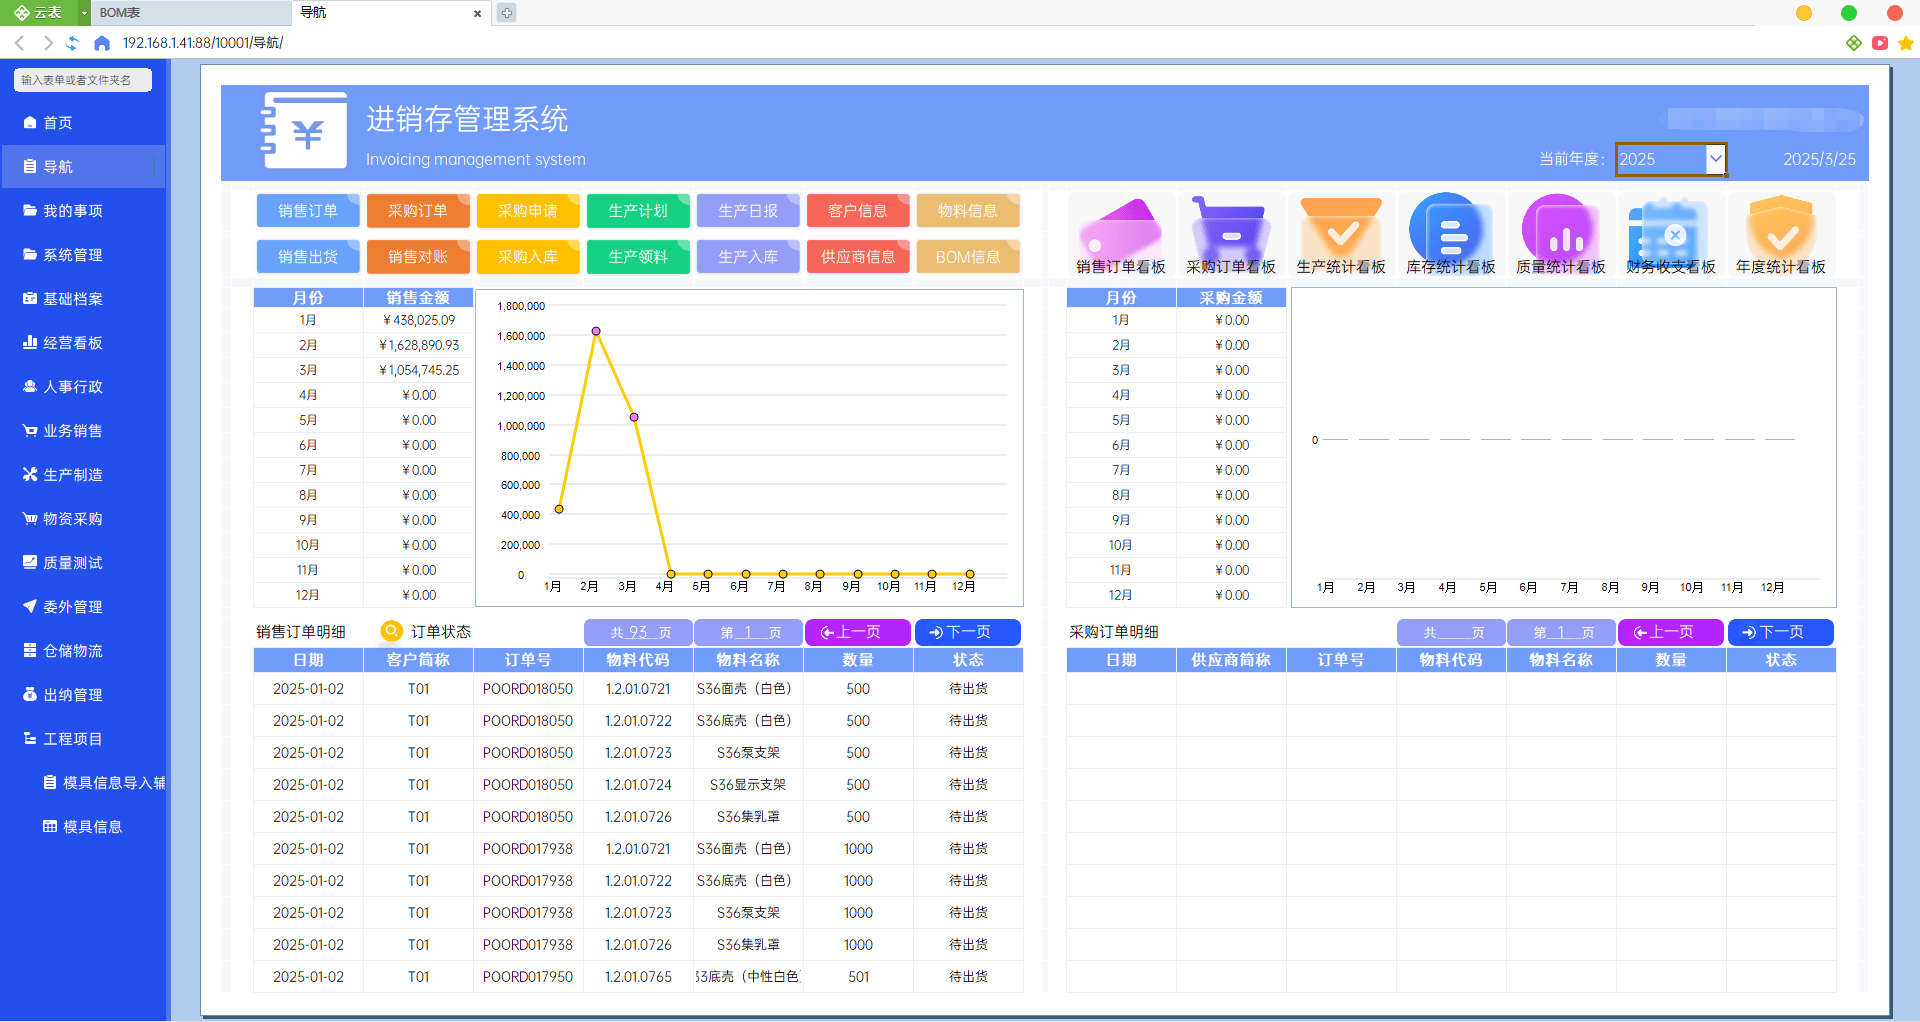Open 仓储物流 in the sidebar

72,651
